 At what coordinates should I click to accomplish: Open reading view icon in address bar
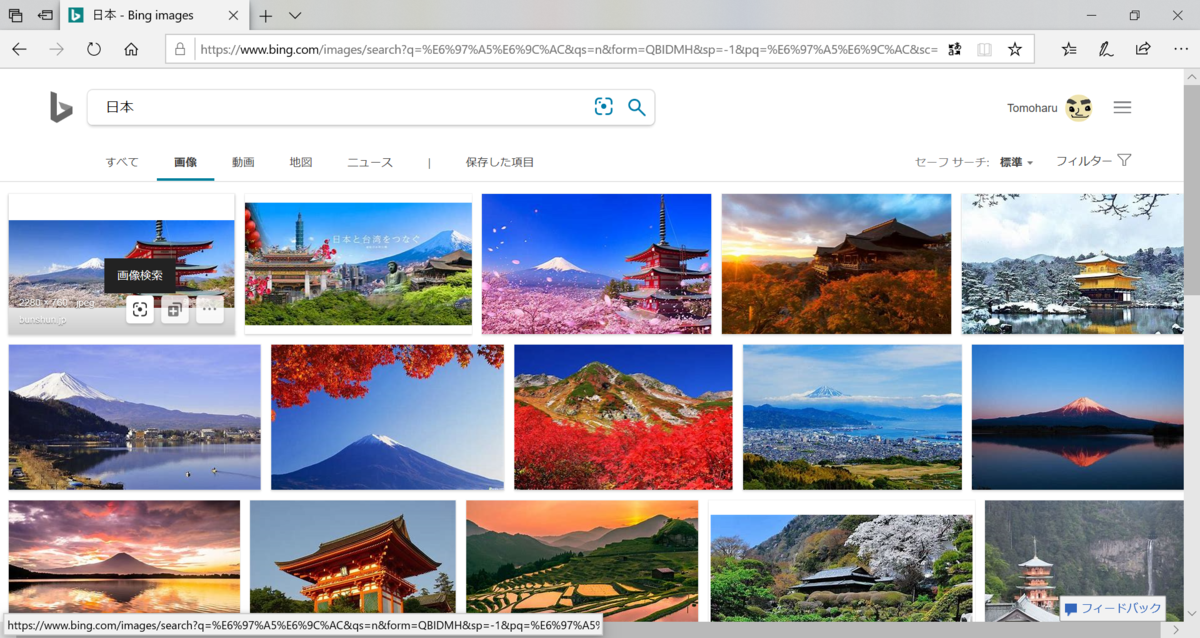click(985, 49)
